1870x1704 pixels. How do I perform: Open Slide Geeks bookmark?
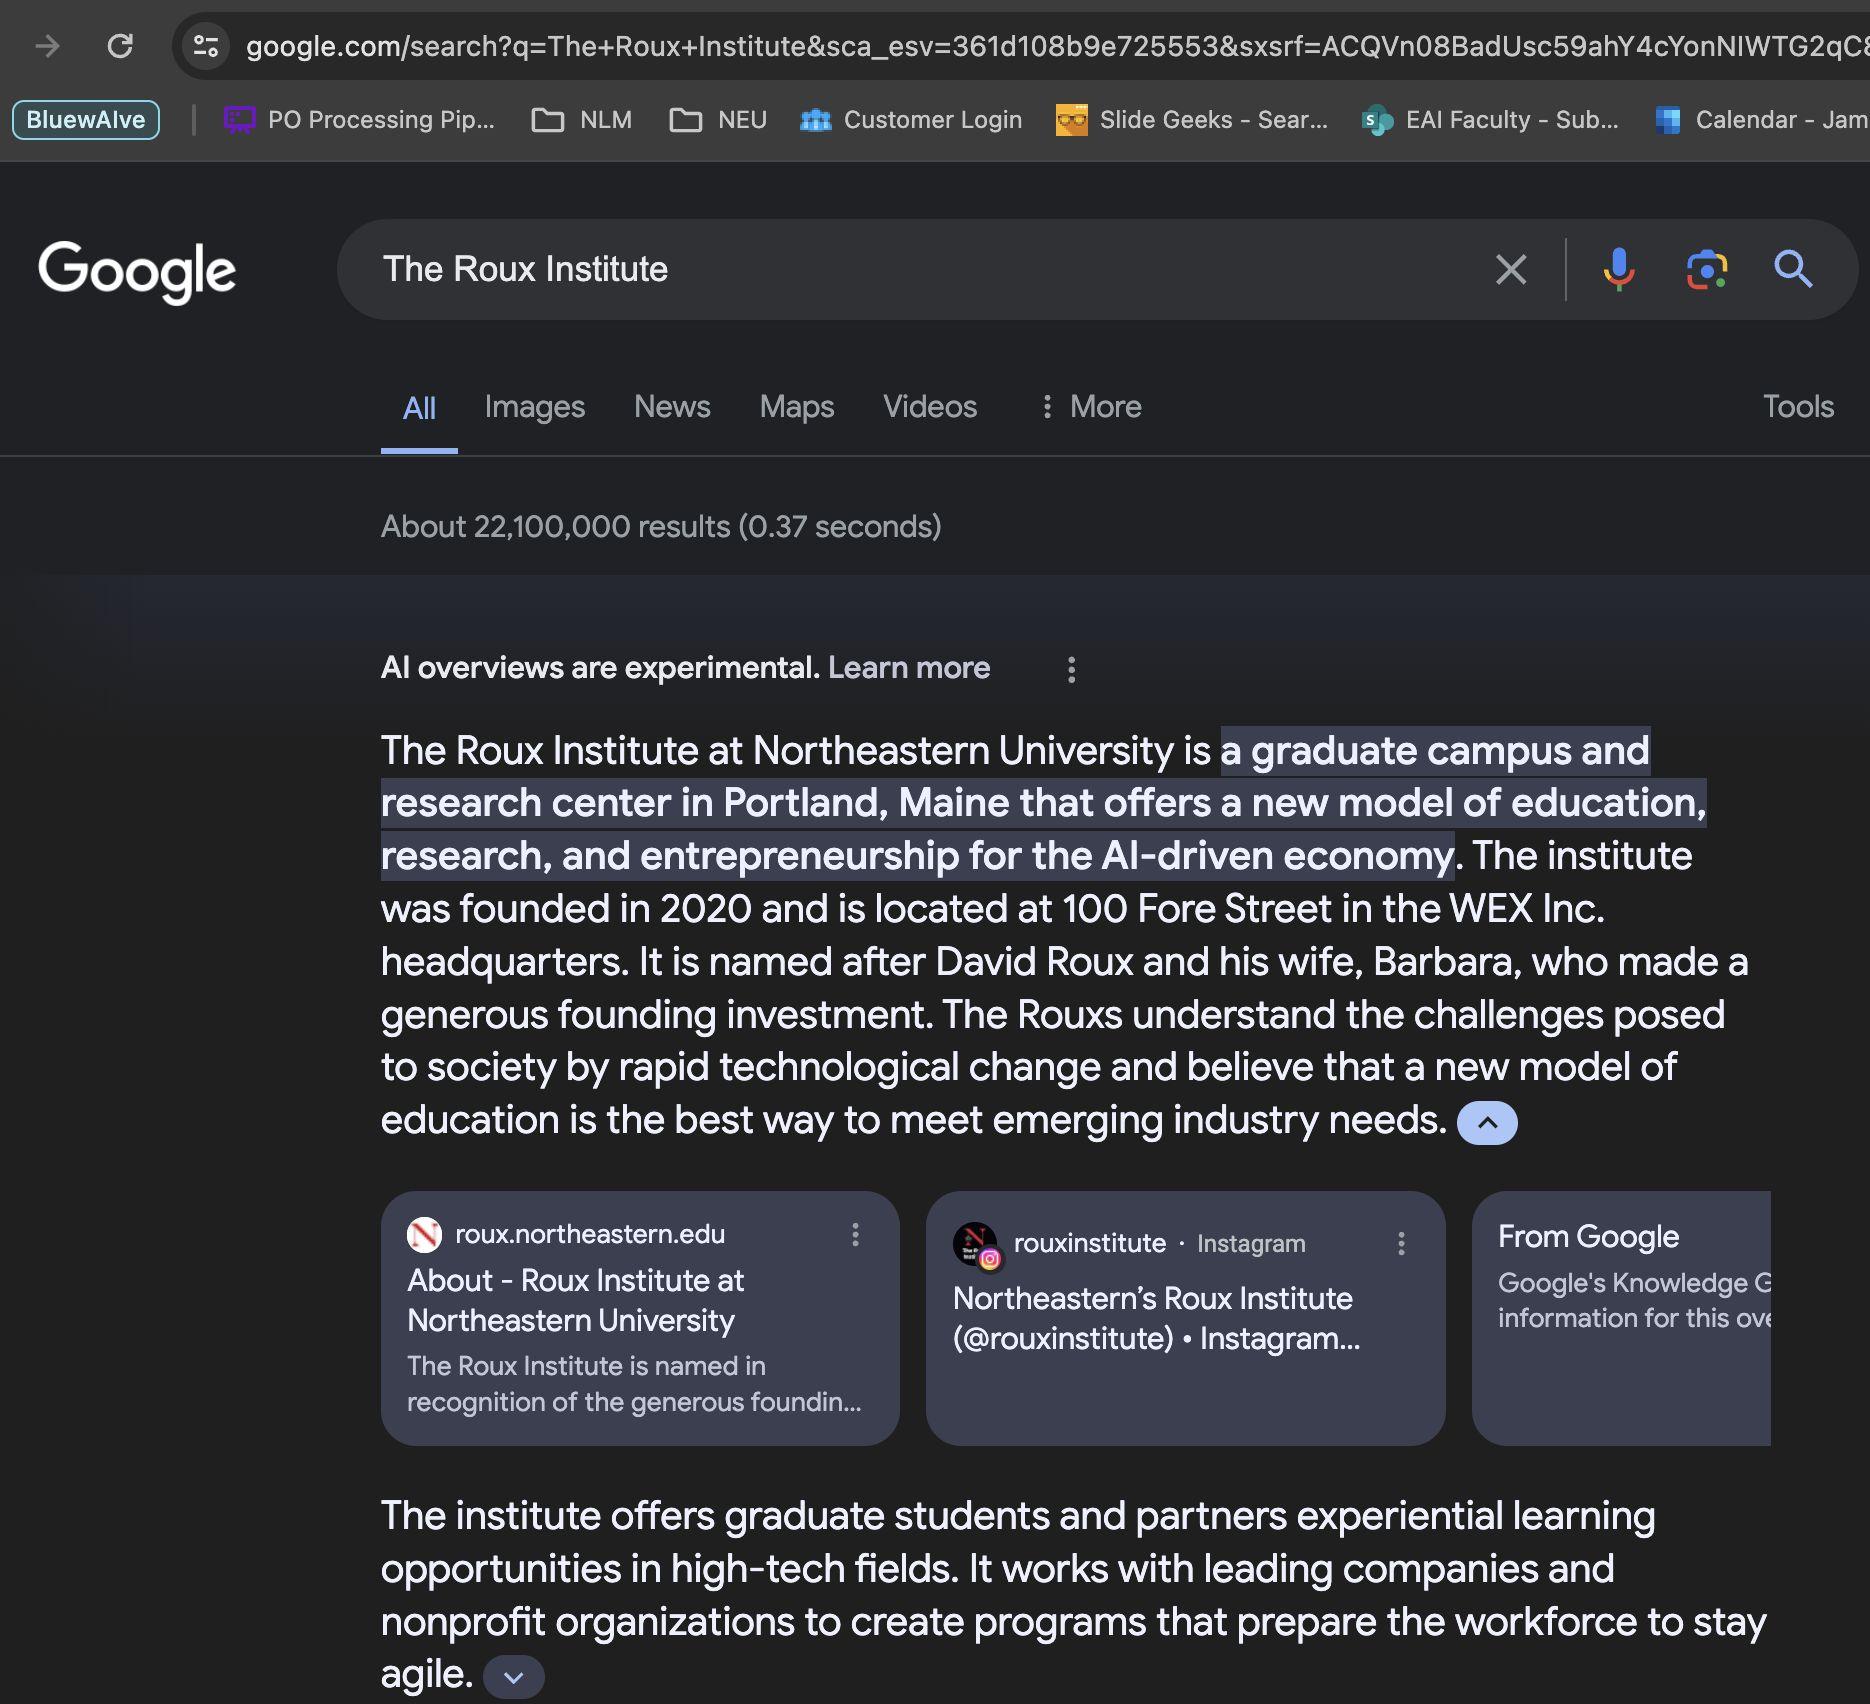(1192, 120)
